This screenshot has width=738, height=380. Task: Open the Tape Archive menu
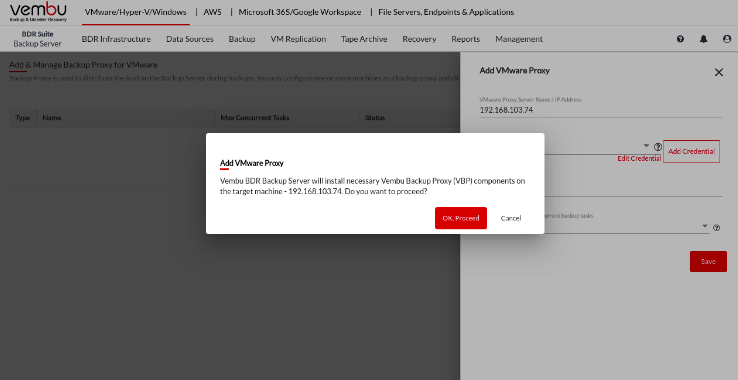click(x=364, y=39)
